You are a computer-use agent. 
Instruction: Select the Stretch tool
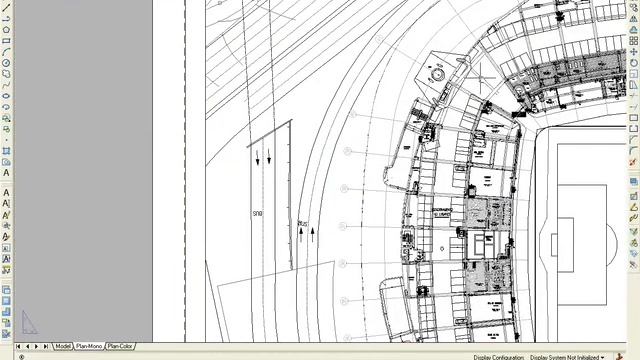633,84
